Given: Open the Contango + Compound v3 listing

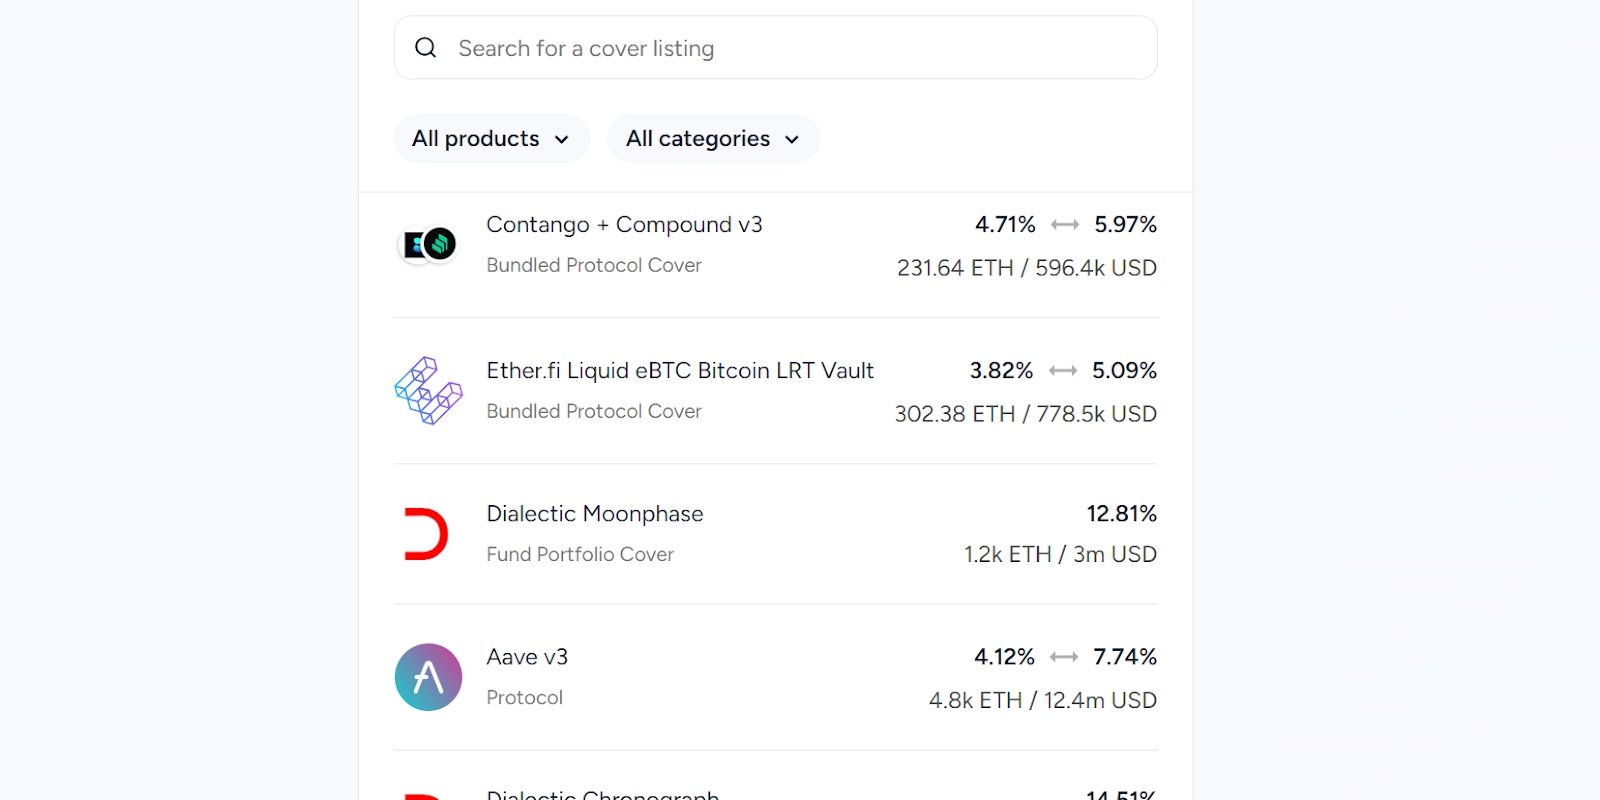Looking at the screenshot, I should [624, 225].
